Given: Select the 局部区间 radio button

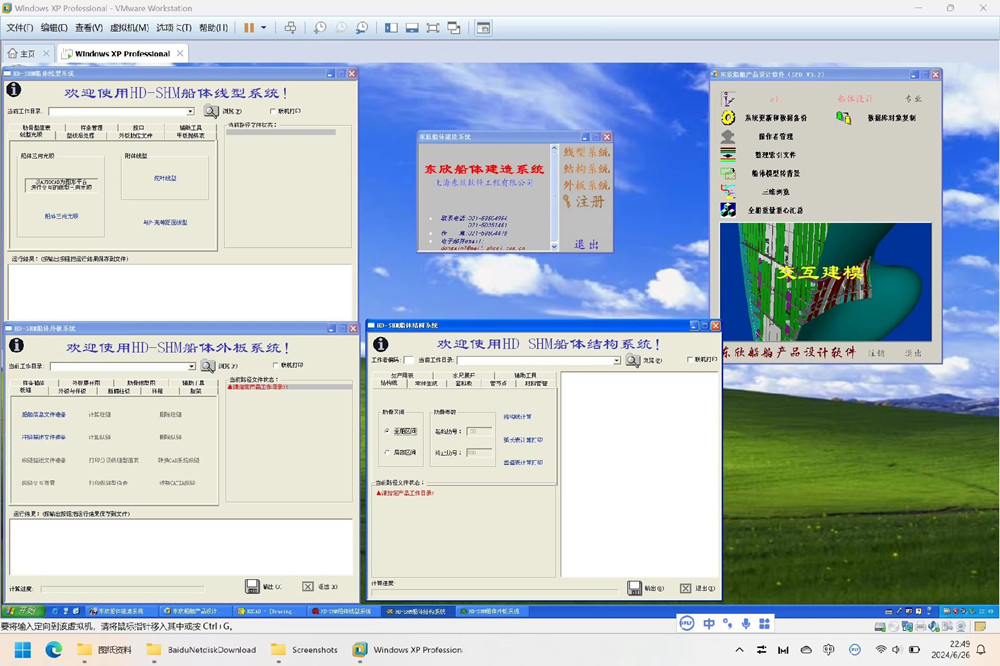Looking at the screenshot, I should coord(386,452).
